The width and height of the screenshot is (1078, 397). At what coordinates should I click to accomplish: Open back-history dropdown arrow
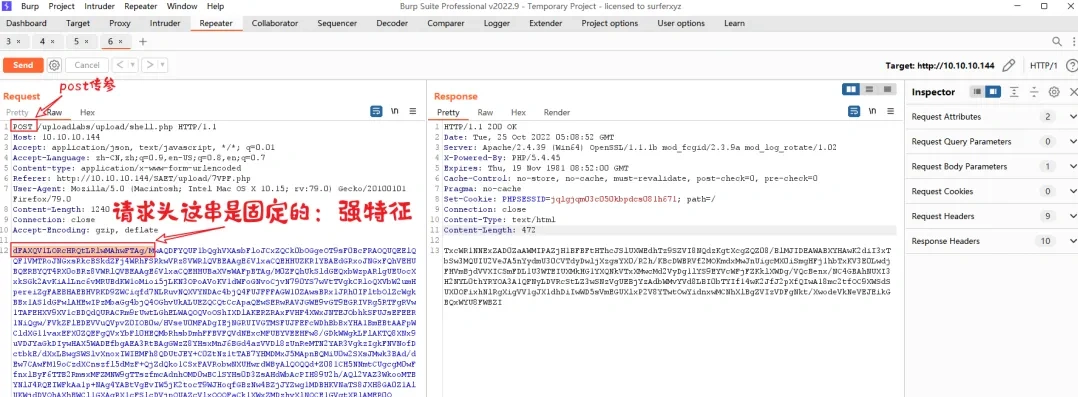132,65
